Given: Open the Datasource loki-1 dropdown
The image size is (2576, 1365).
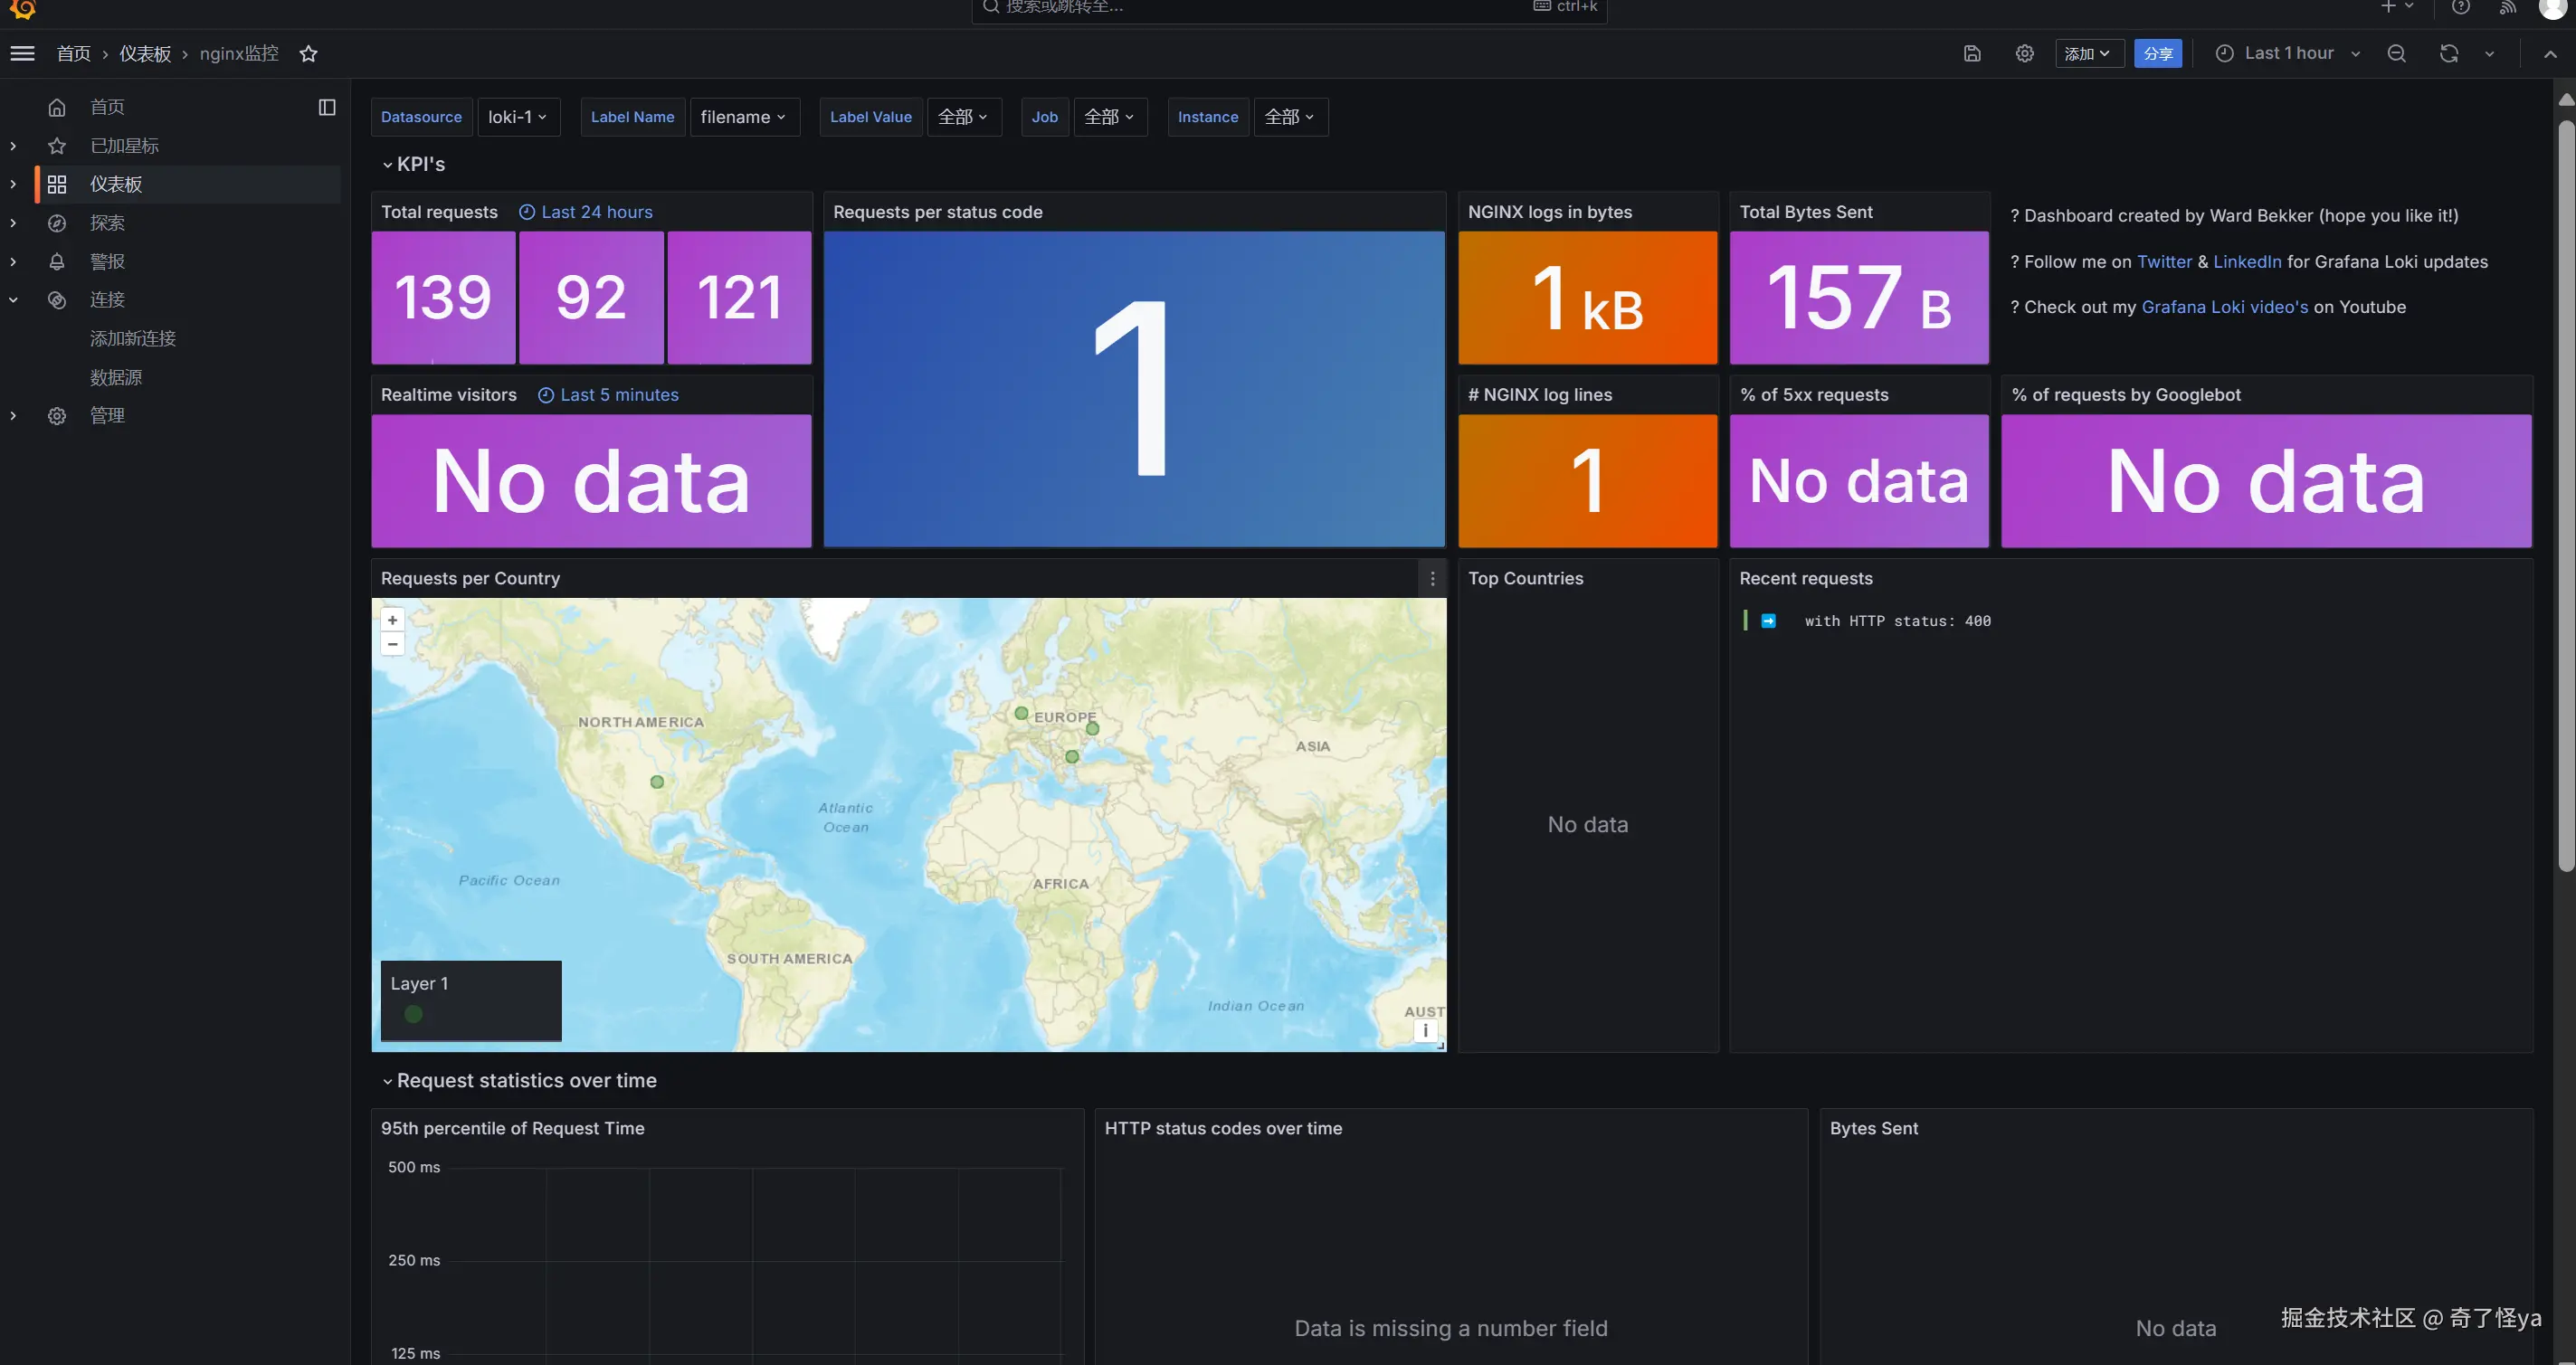Looking at the screenshot, I should [x=518, y=117].
